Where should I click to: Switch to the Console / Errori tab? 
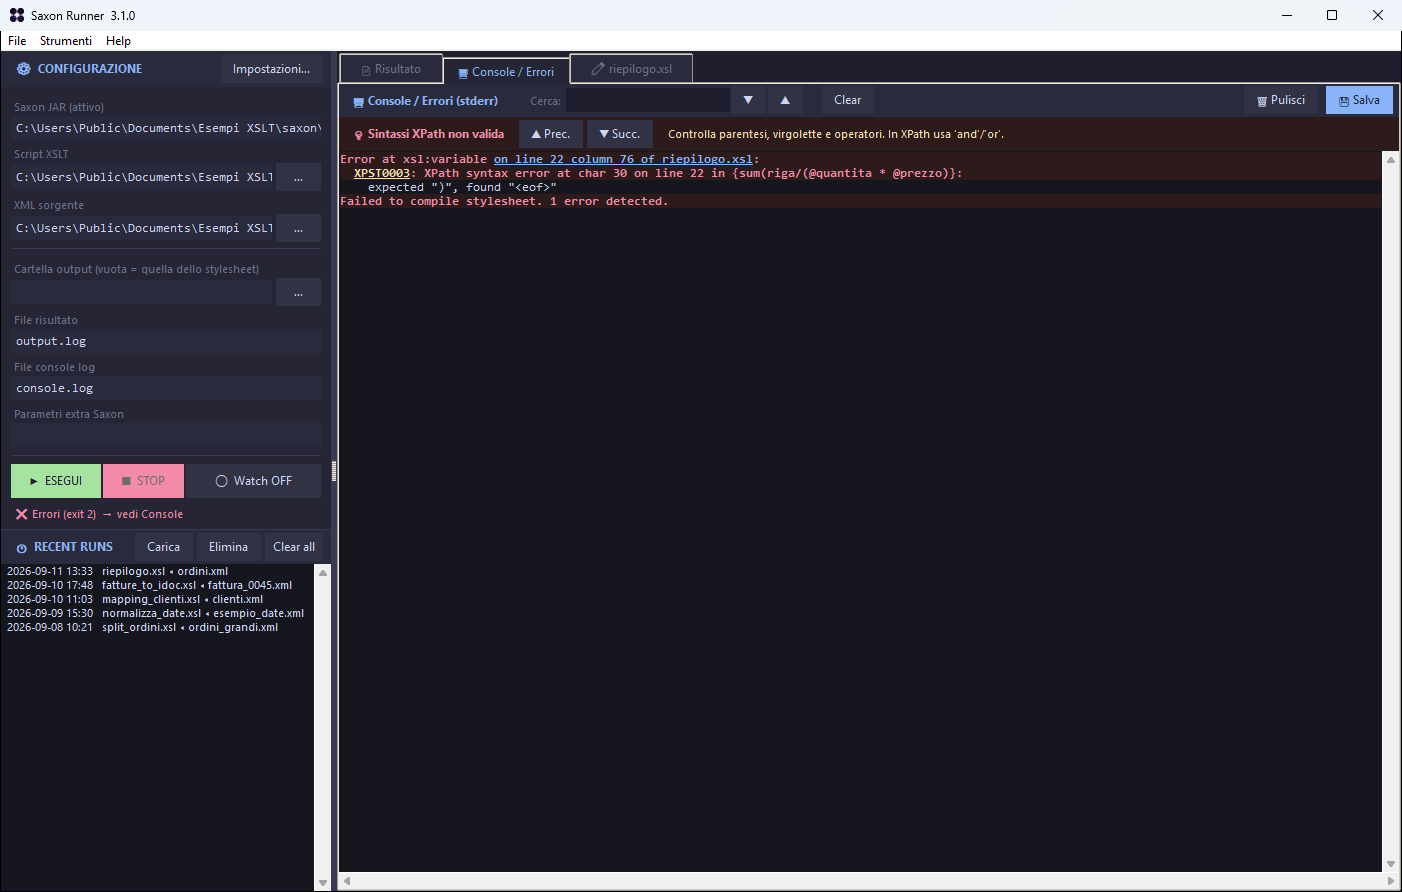(x=506, y=72)
